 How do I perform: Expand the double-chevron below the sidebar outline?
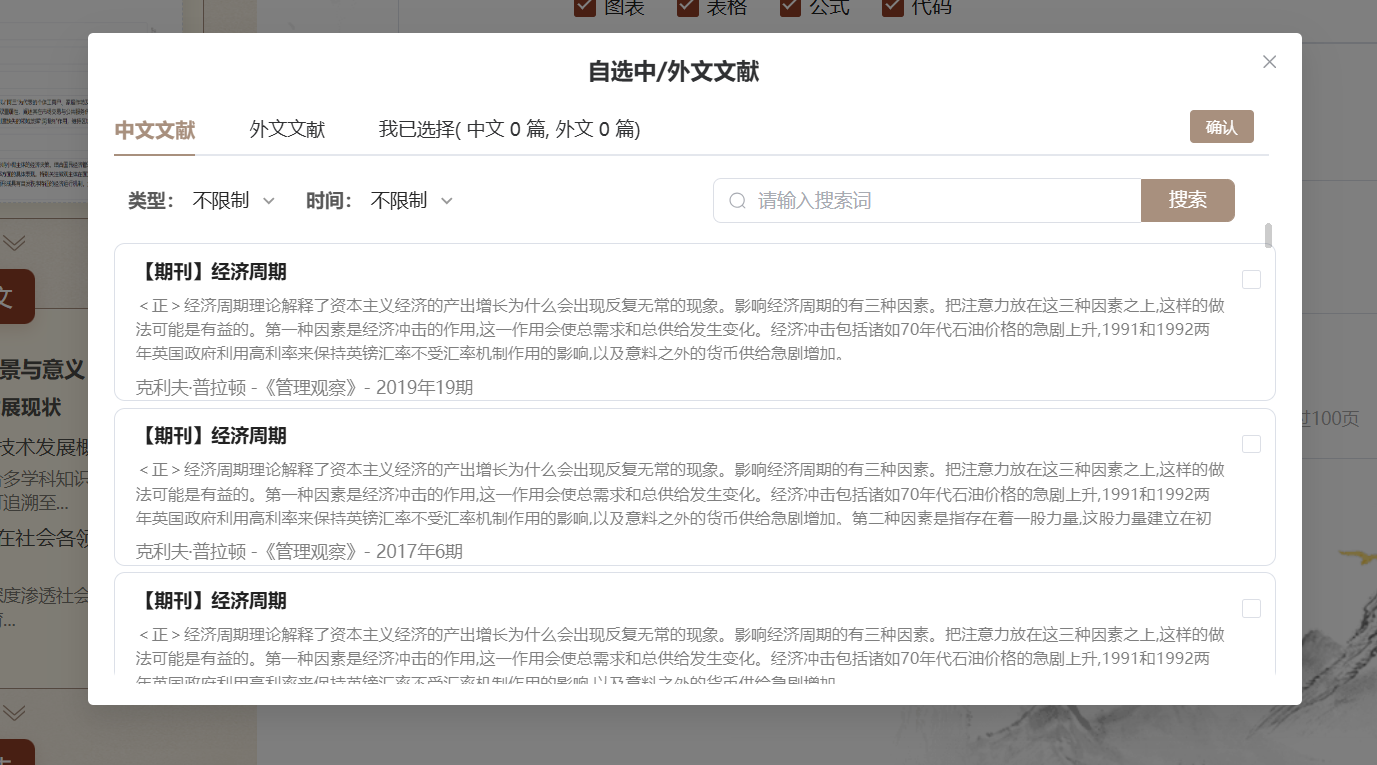pyautogui.click(x=14, y=712)
